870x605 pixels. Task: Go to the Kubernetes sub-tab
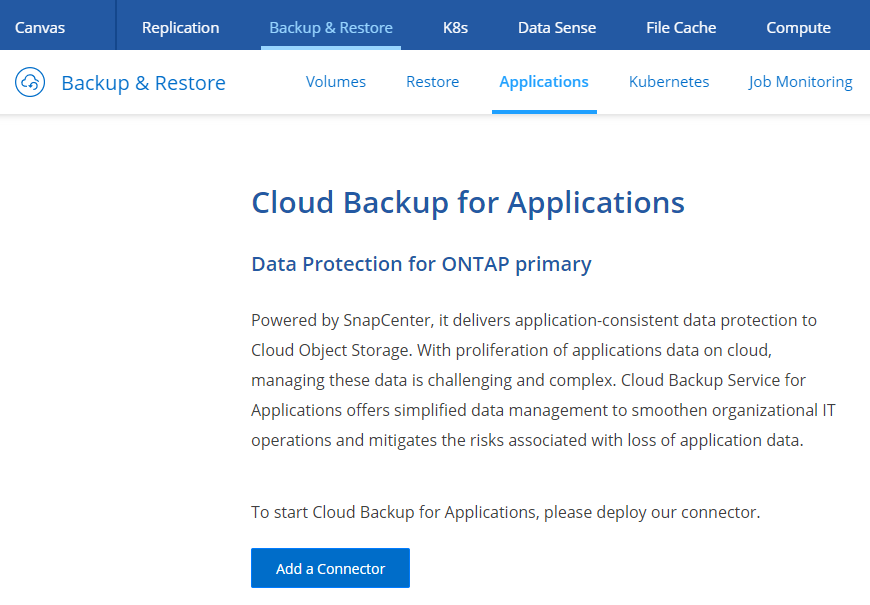click(x=668, y=81)
